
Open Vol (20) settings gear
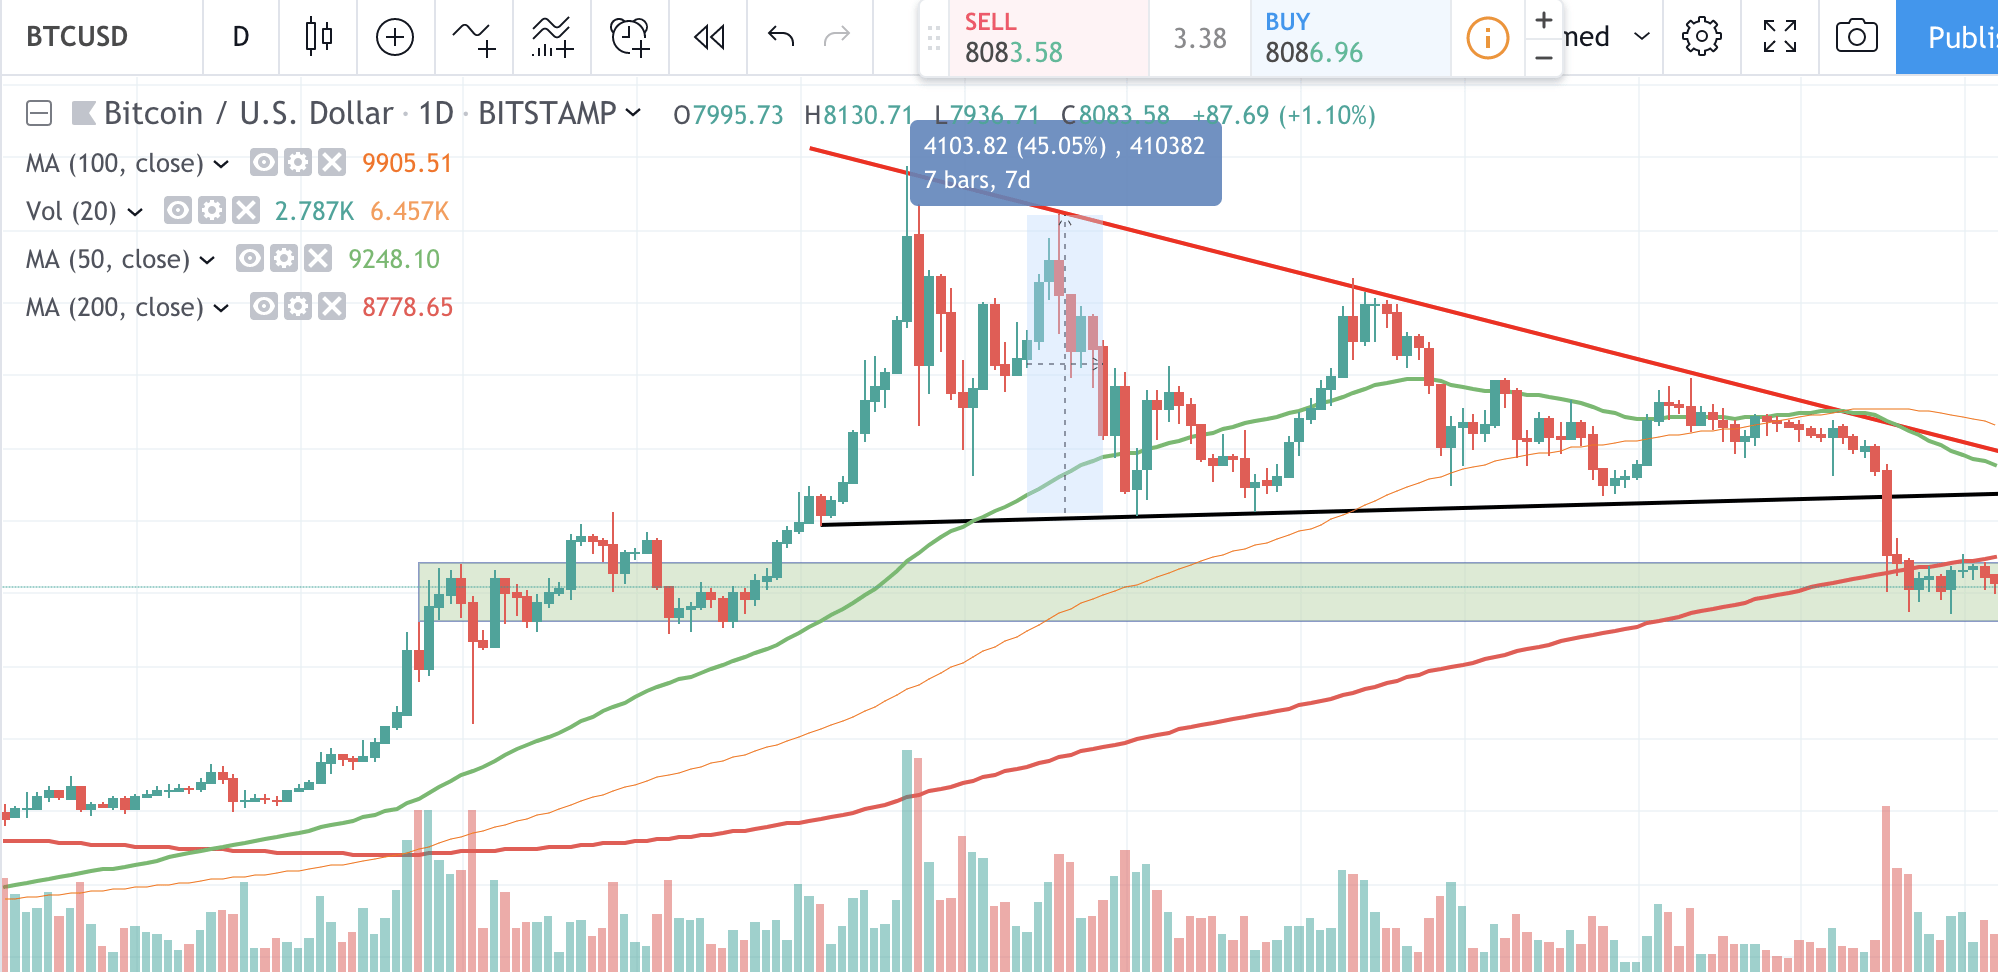212,210
